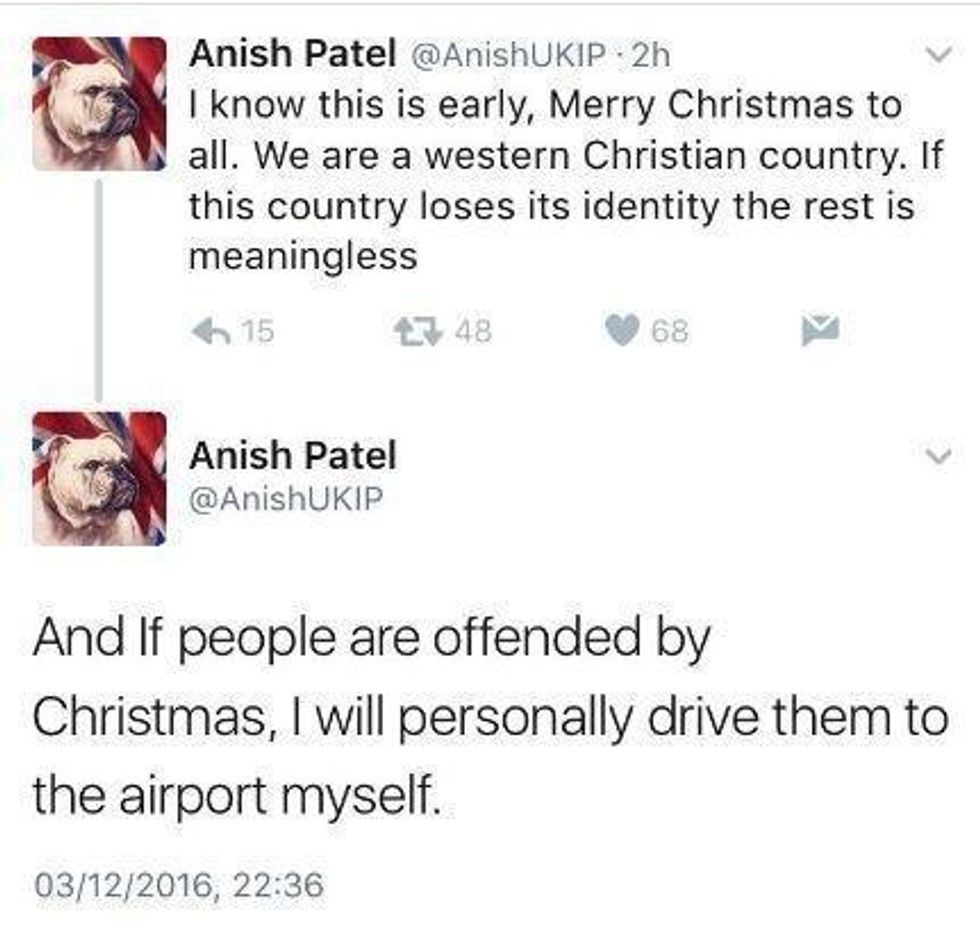Click the @AnishUKIP handle under the second name

(x=287, y=497)
